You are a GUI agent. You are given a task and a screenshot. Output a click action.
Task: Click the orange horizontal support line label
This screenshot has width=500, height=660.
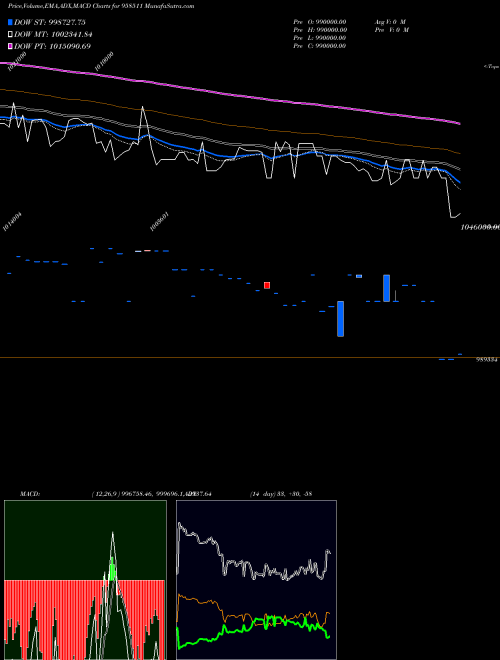tap(487, 360)
